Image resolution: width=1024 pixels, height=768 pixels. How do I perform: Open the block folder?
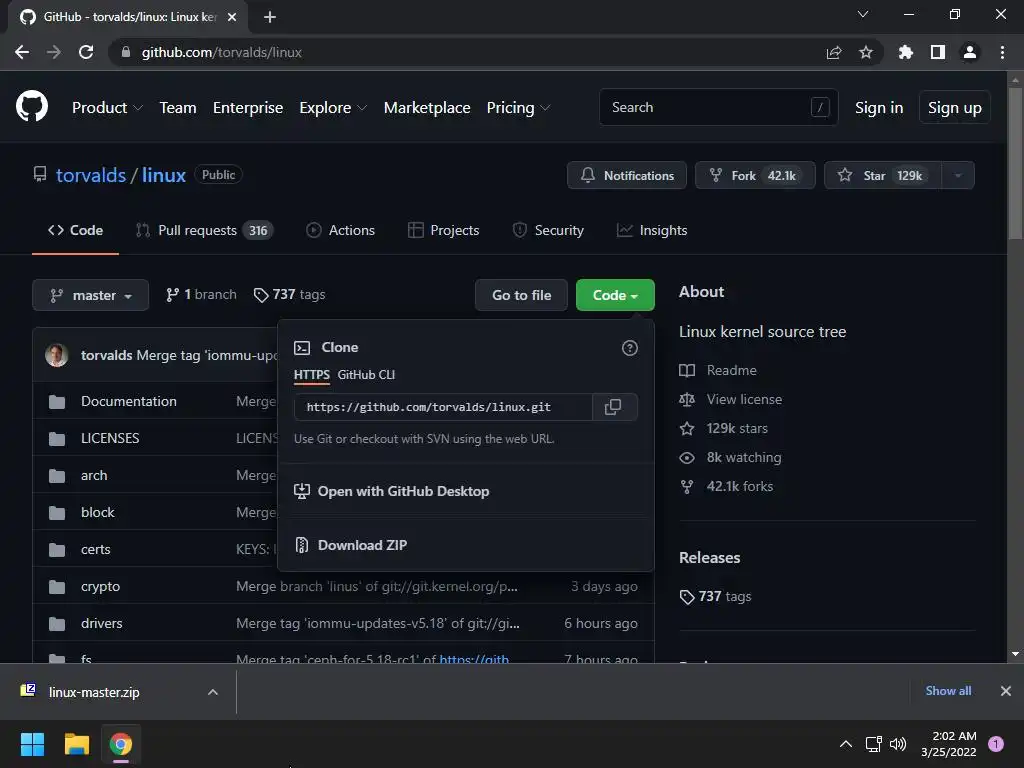97,513
